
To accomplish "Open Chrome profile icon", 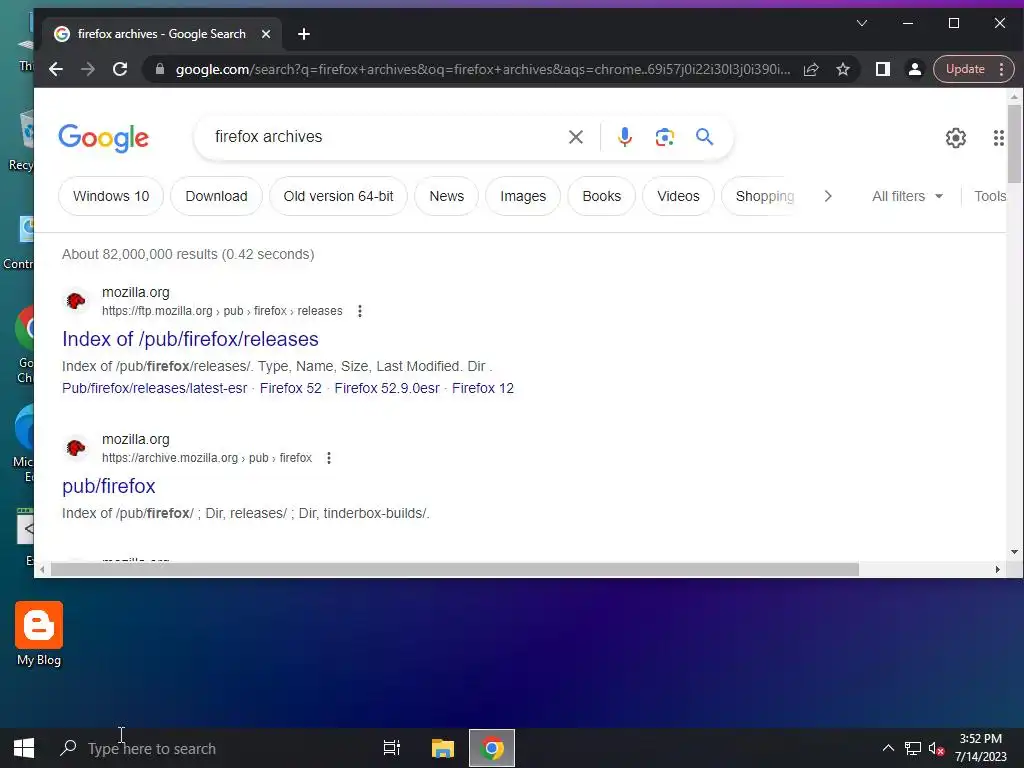I will click(x=915, y=69).
